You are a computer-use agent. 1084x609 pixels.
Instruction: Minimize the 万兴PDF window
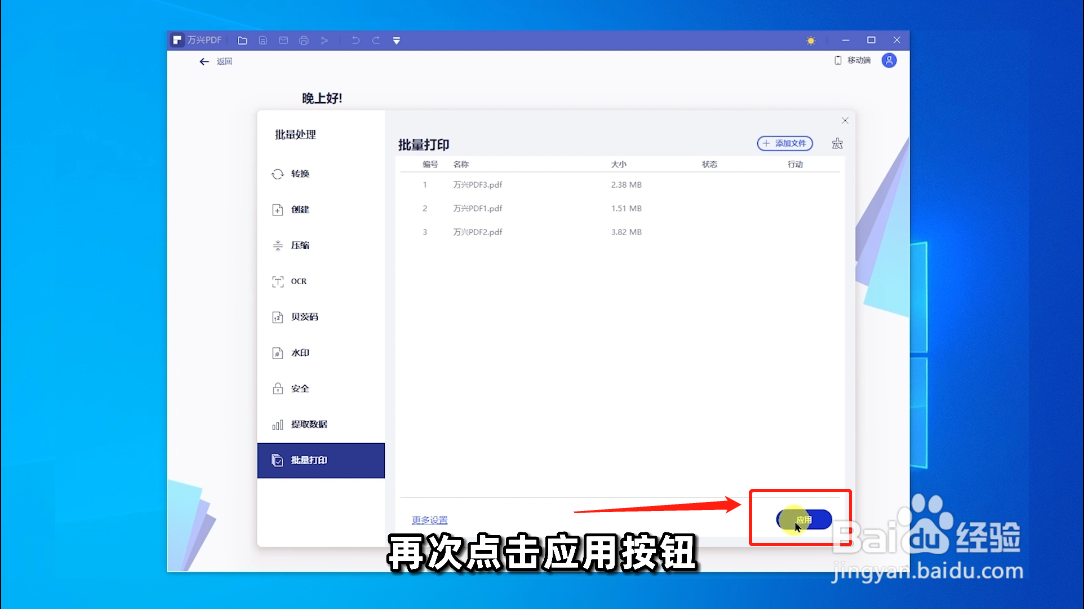(x=845, y=41)
